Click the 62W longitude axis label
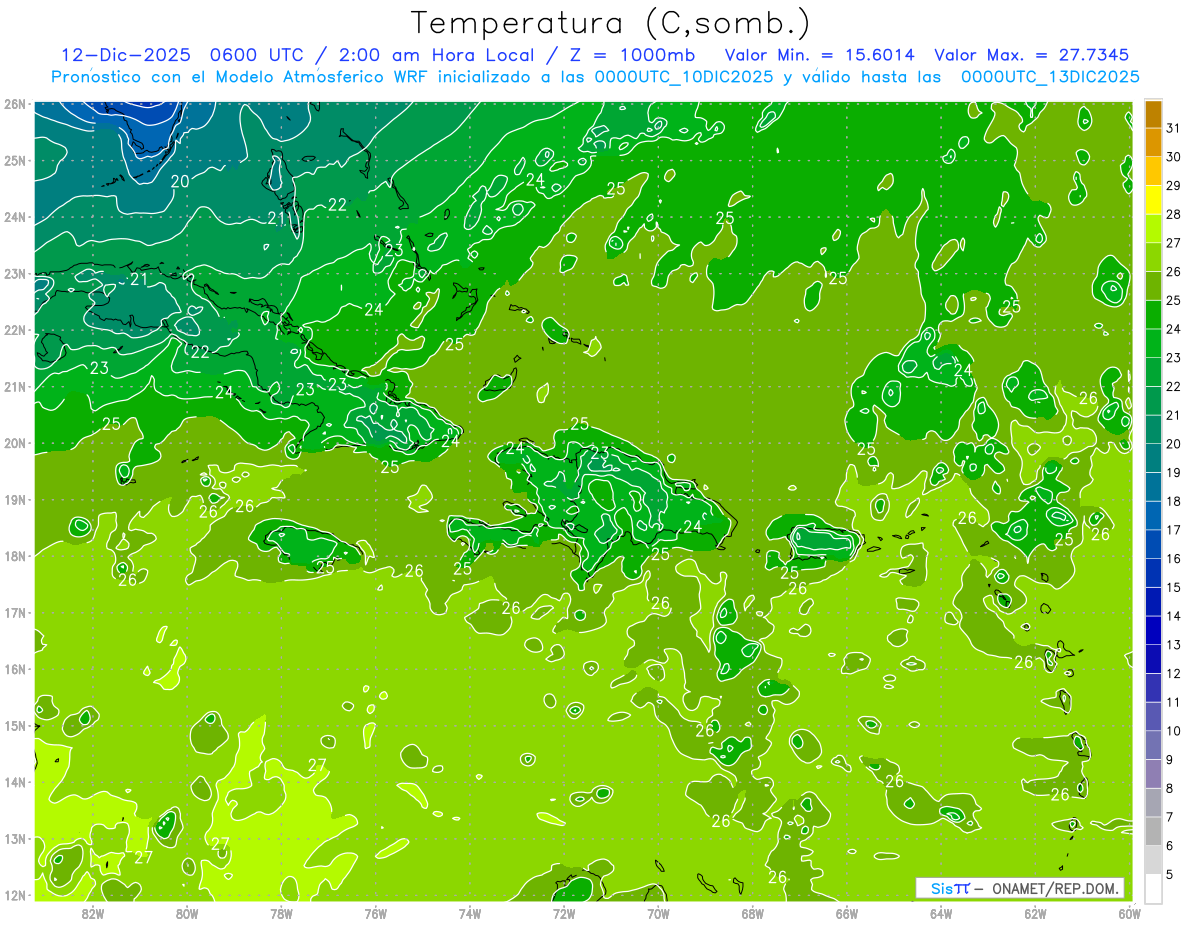The image size is (1200, 927). click(1035, 913)
